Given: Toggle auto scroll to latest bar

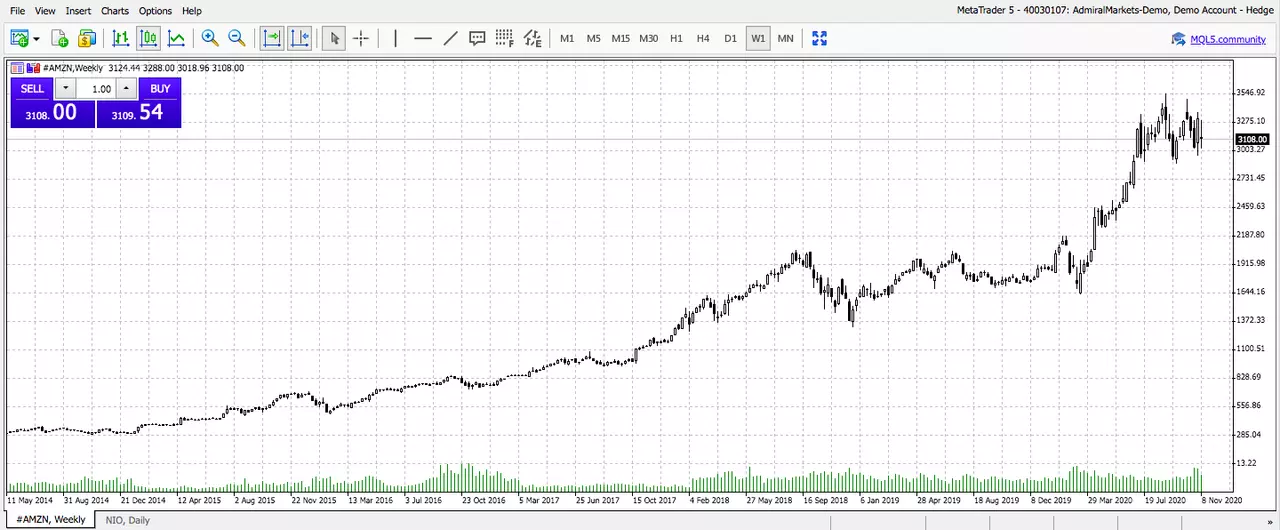Looking at the screenshot, I should click(x=272, y=38).
